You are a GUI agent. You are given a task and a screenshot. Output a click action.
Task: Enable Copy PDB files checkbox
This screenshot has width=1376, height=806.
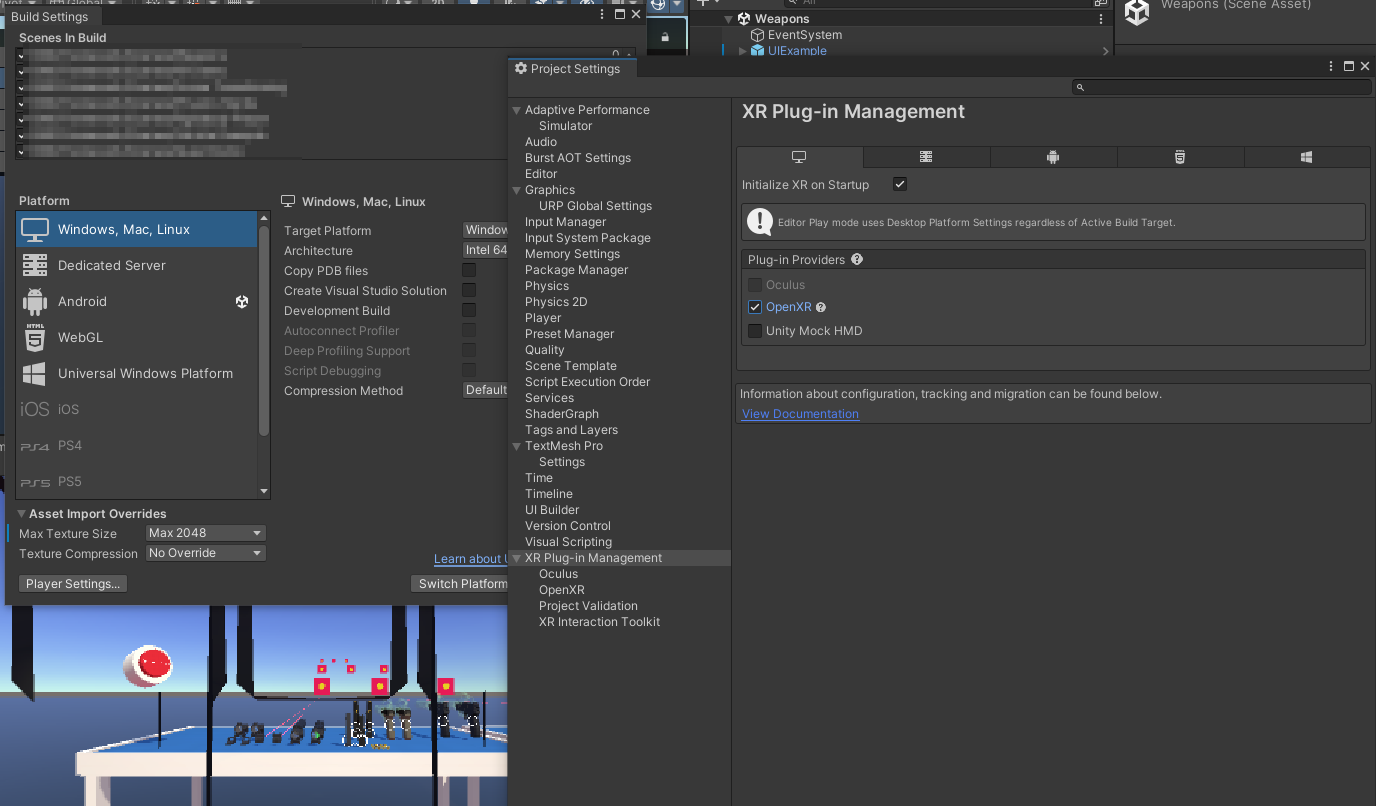click(469, 271)
